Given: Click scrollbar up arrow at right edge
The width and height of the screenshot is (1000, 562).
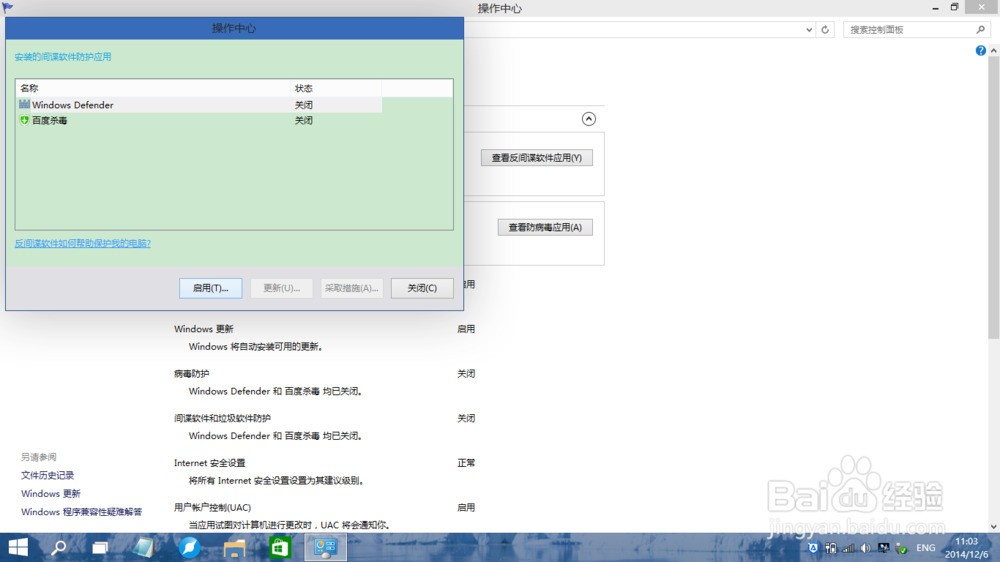Looking at the screenshot, I should pos(994,50).
